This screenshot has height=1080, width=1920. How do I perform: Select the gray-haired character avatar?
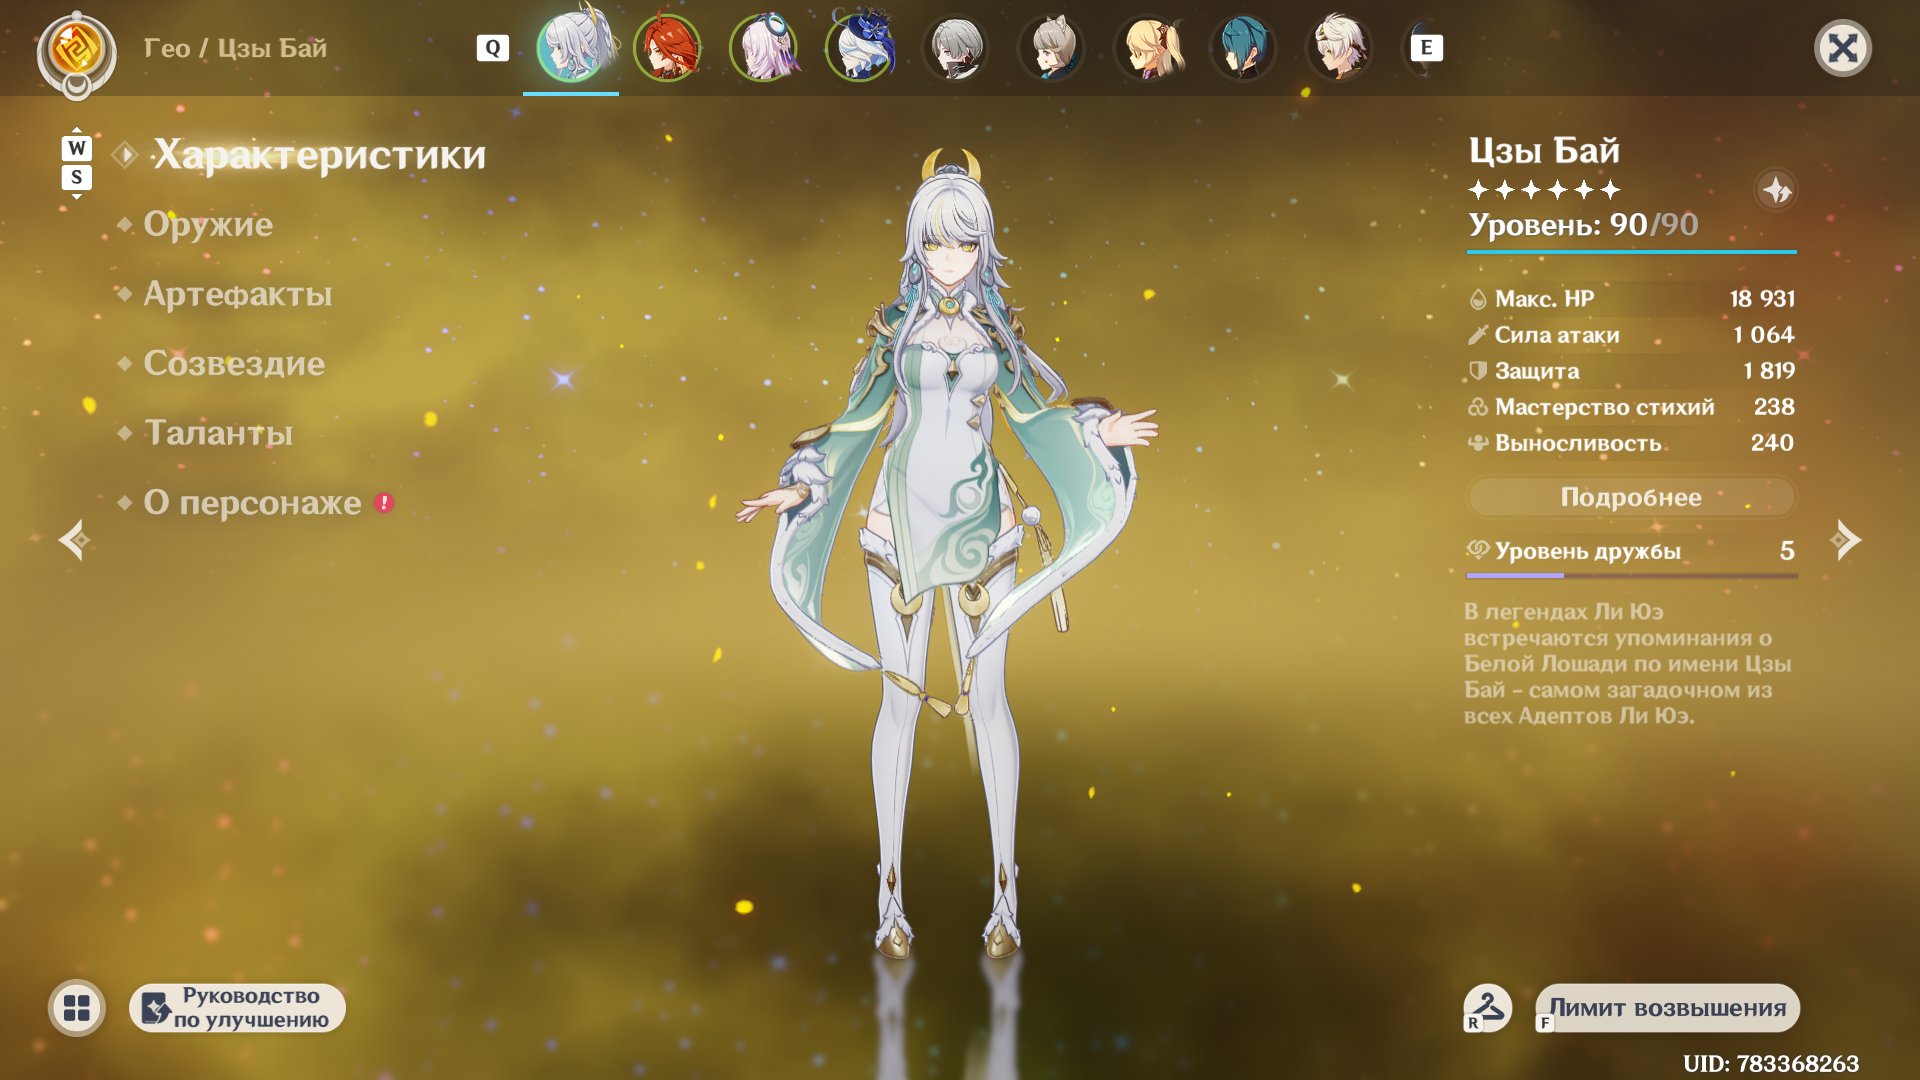point(955,47)
